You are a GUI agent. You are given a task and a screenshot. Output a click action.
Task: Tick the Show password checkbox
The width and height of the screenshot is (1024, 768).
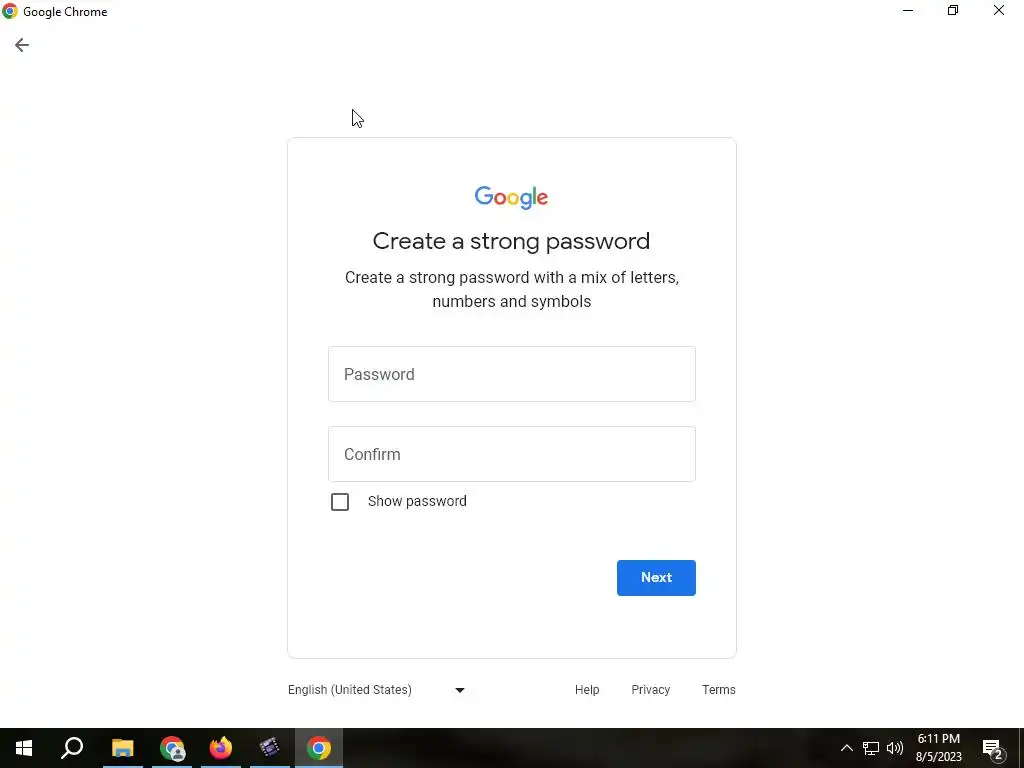340,502
